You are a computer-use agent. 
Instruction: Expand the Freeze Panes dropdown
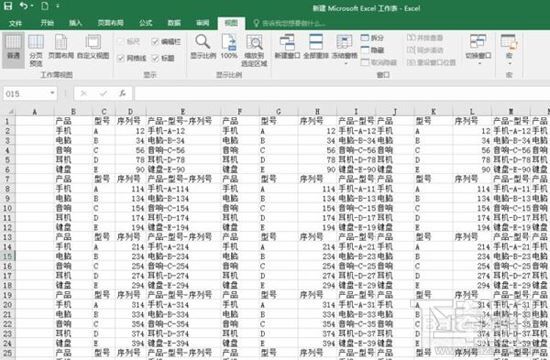(x=346, y=64)
